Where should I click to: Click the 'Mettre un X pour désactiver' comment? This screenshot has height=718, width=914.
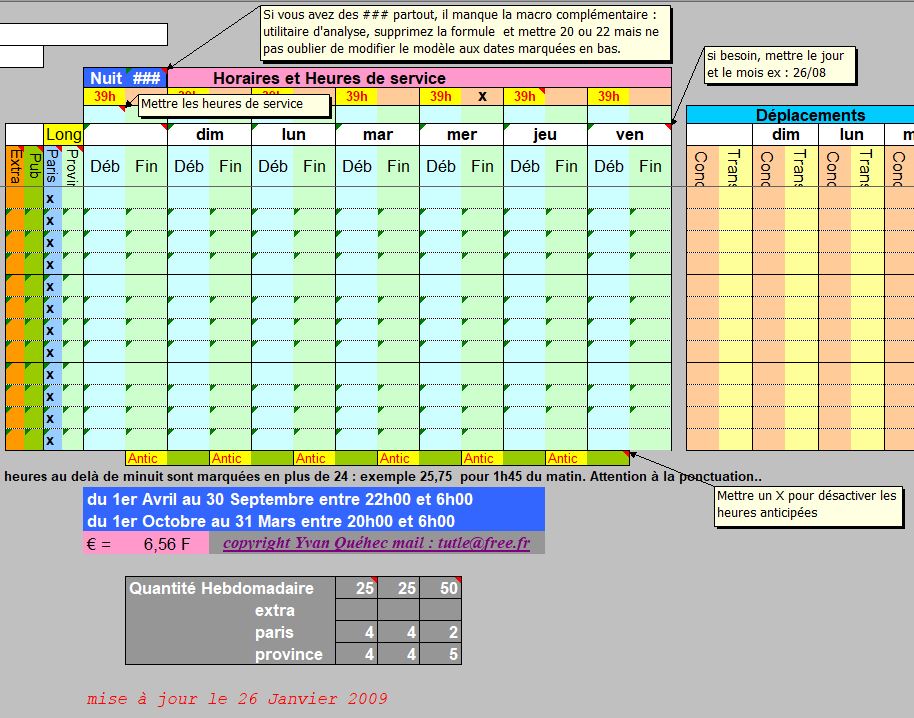pyautogui.click(x=808, y=505)
